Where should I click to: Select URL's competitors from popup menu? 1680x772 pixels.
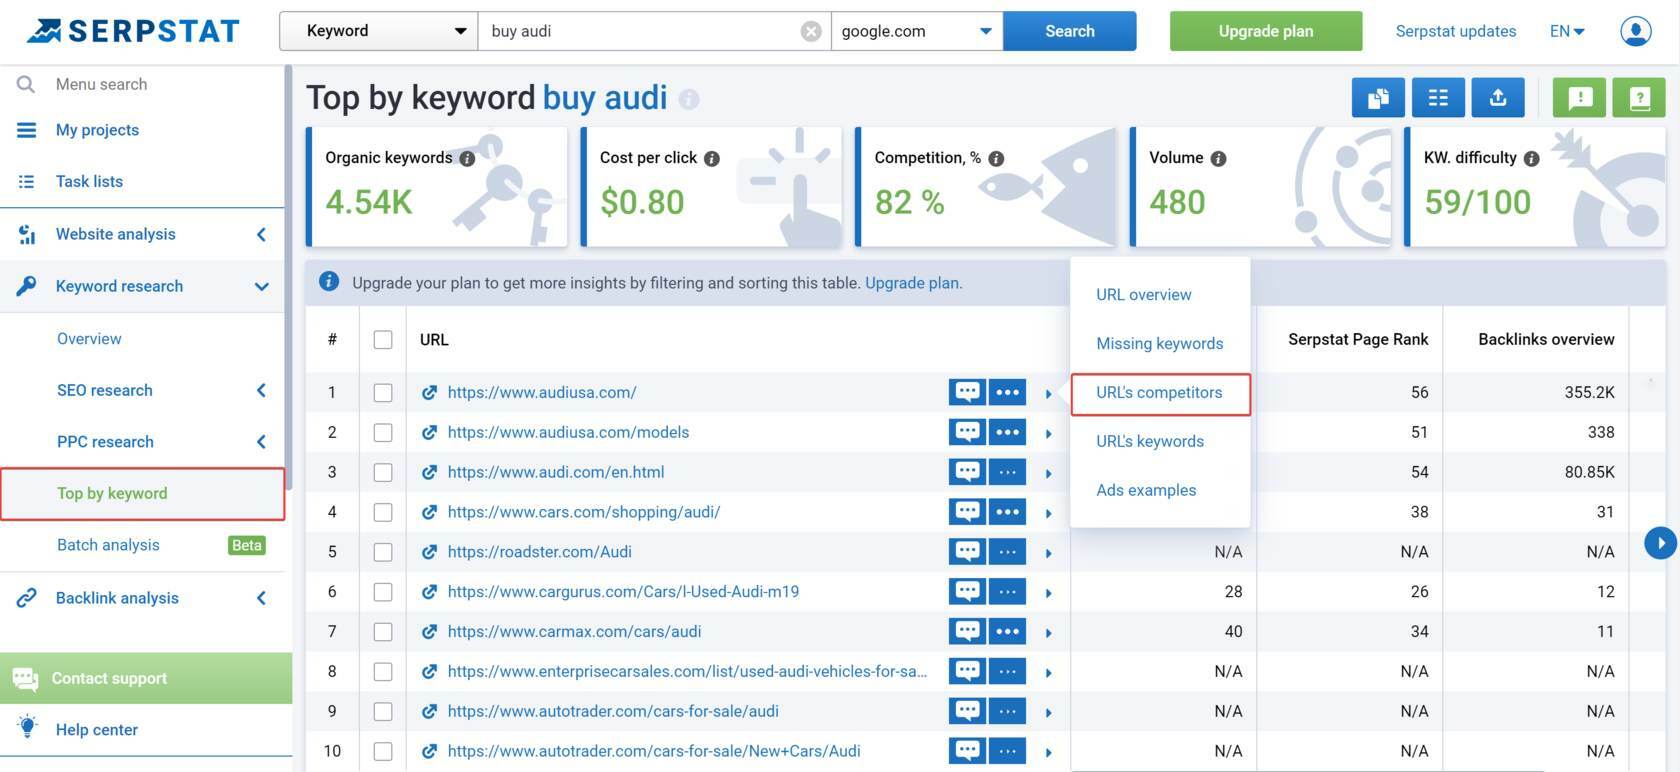(1160, 393)
